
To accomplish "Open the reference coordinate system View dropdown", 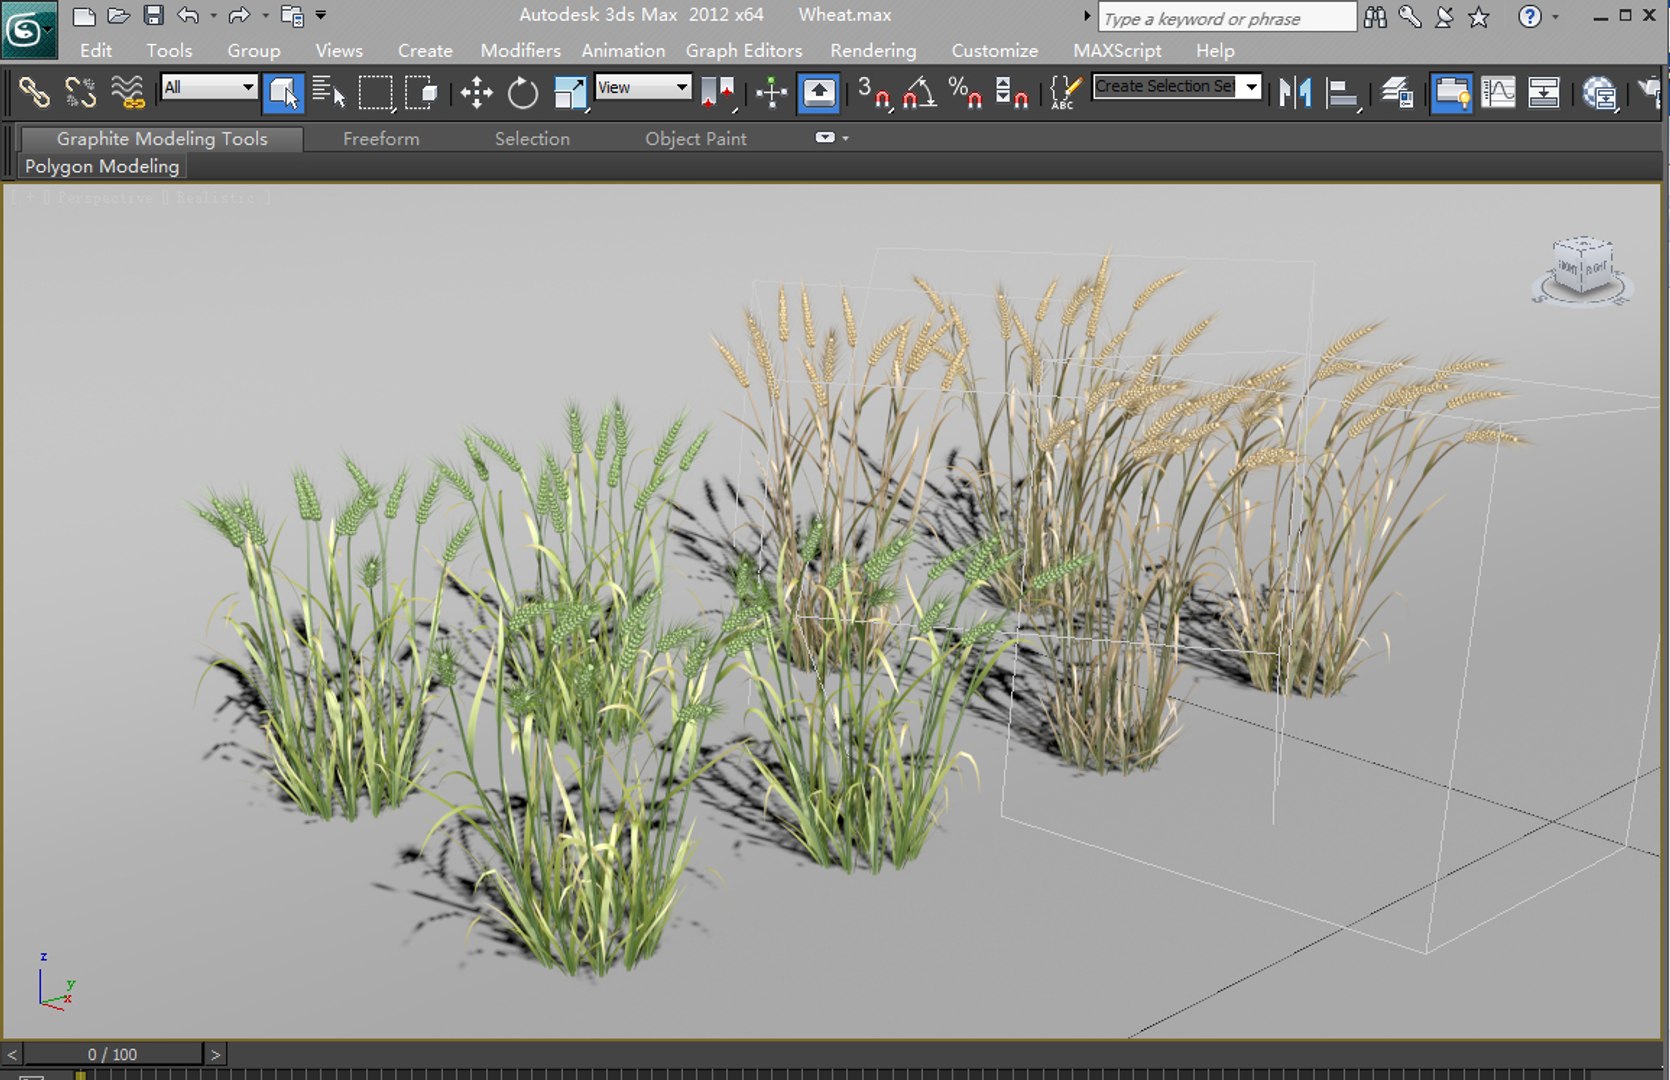I will coord(643,88).
